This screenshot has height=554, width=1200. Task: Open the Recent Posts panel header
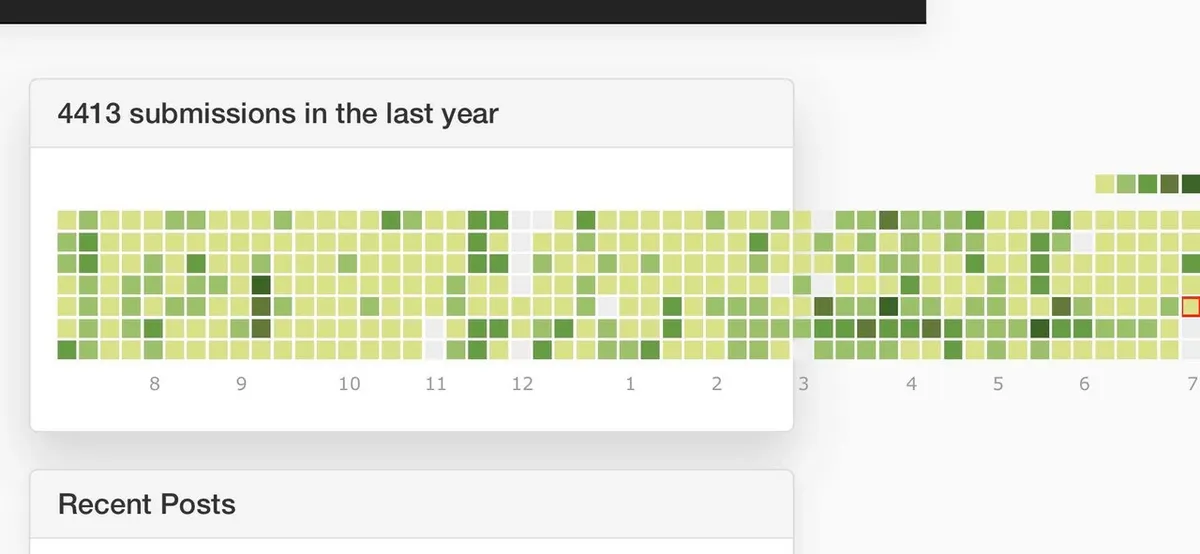point(147,504)
